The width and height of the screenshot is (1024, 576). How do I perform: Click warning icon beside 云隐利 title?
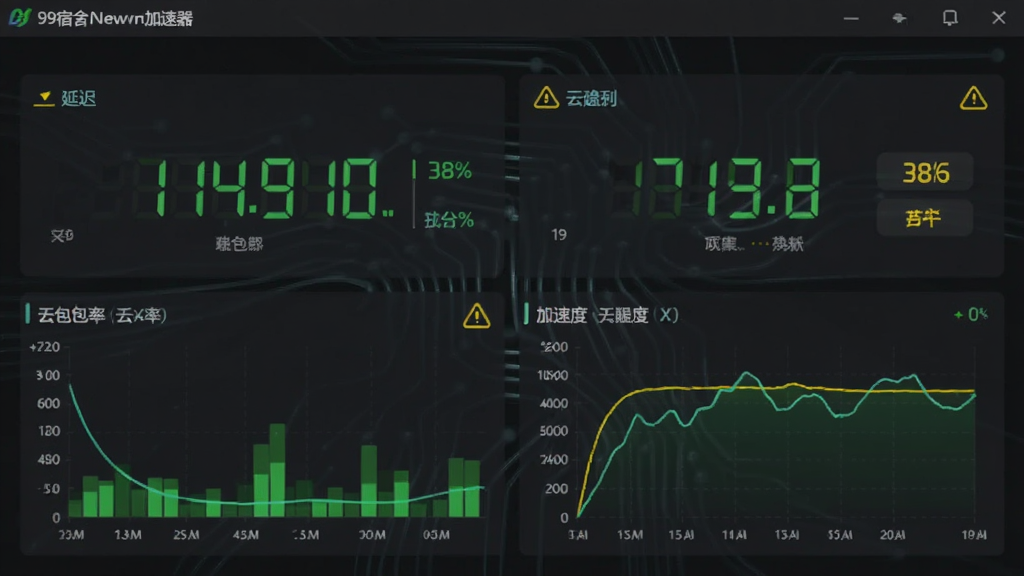coord(546,98)
